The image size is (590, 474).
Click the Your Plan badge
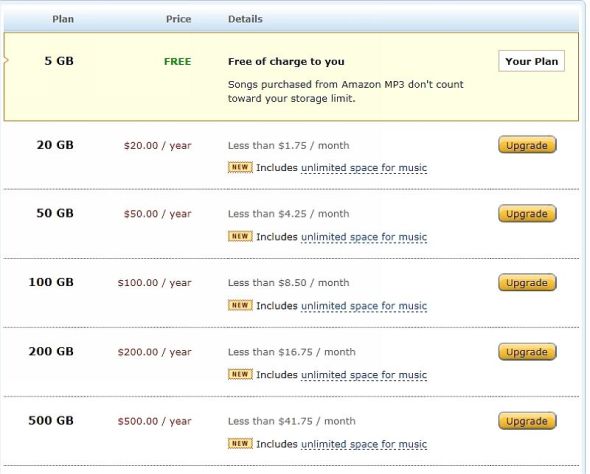pos(531,61)
